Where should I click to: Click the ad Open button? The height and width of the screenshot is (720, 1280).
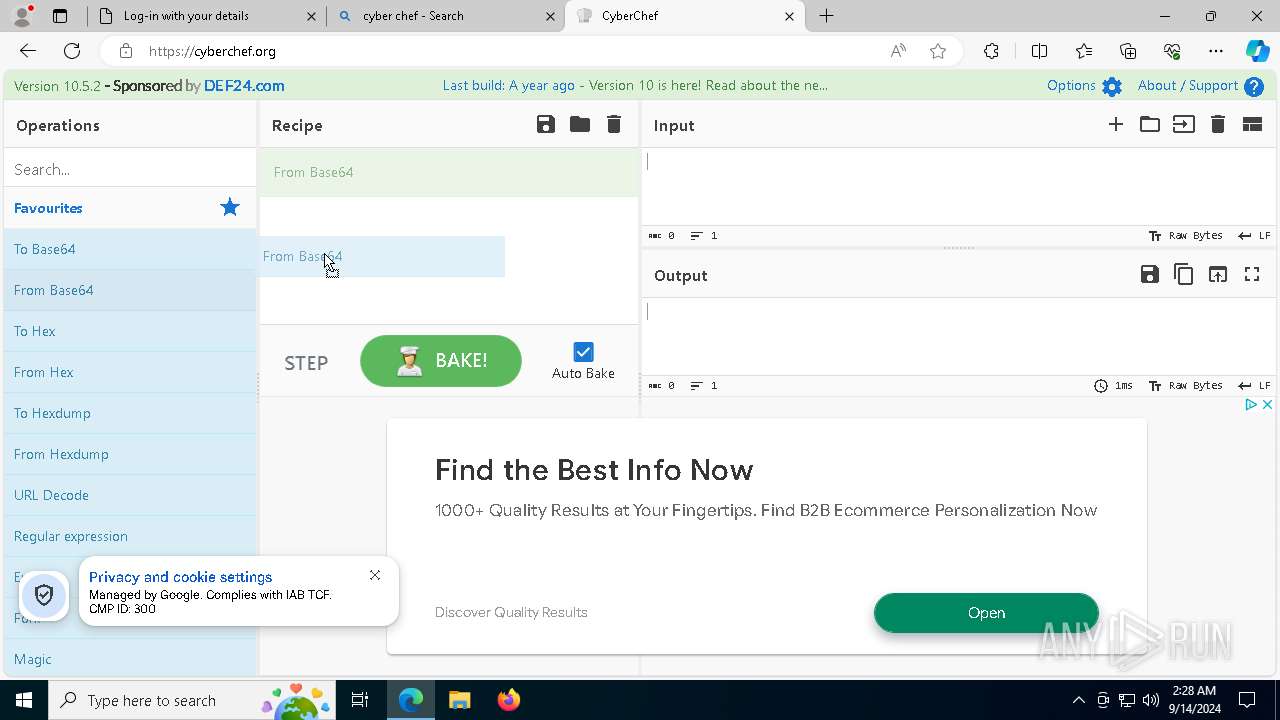pos(986,613)
